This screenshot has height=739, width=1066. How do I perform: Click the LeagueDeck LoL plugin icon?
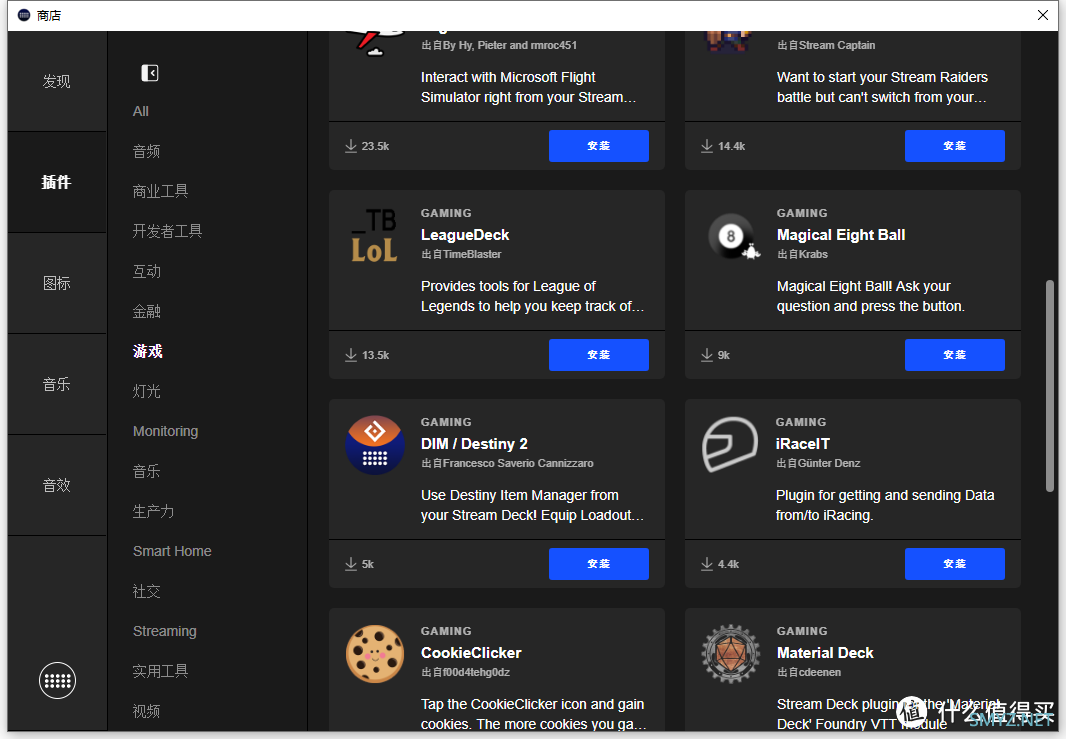374,235
